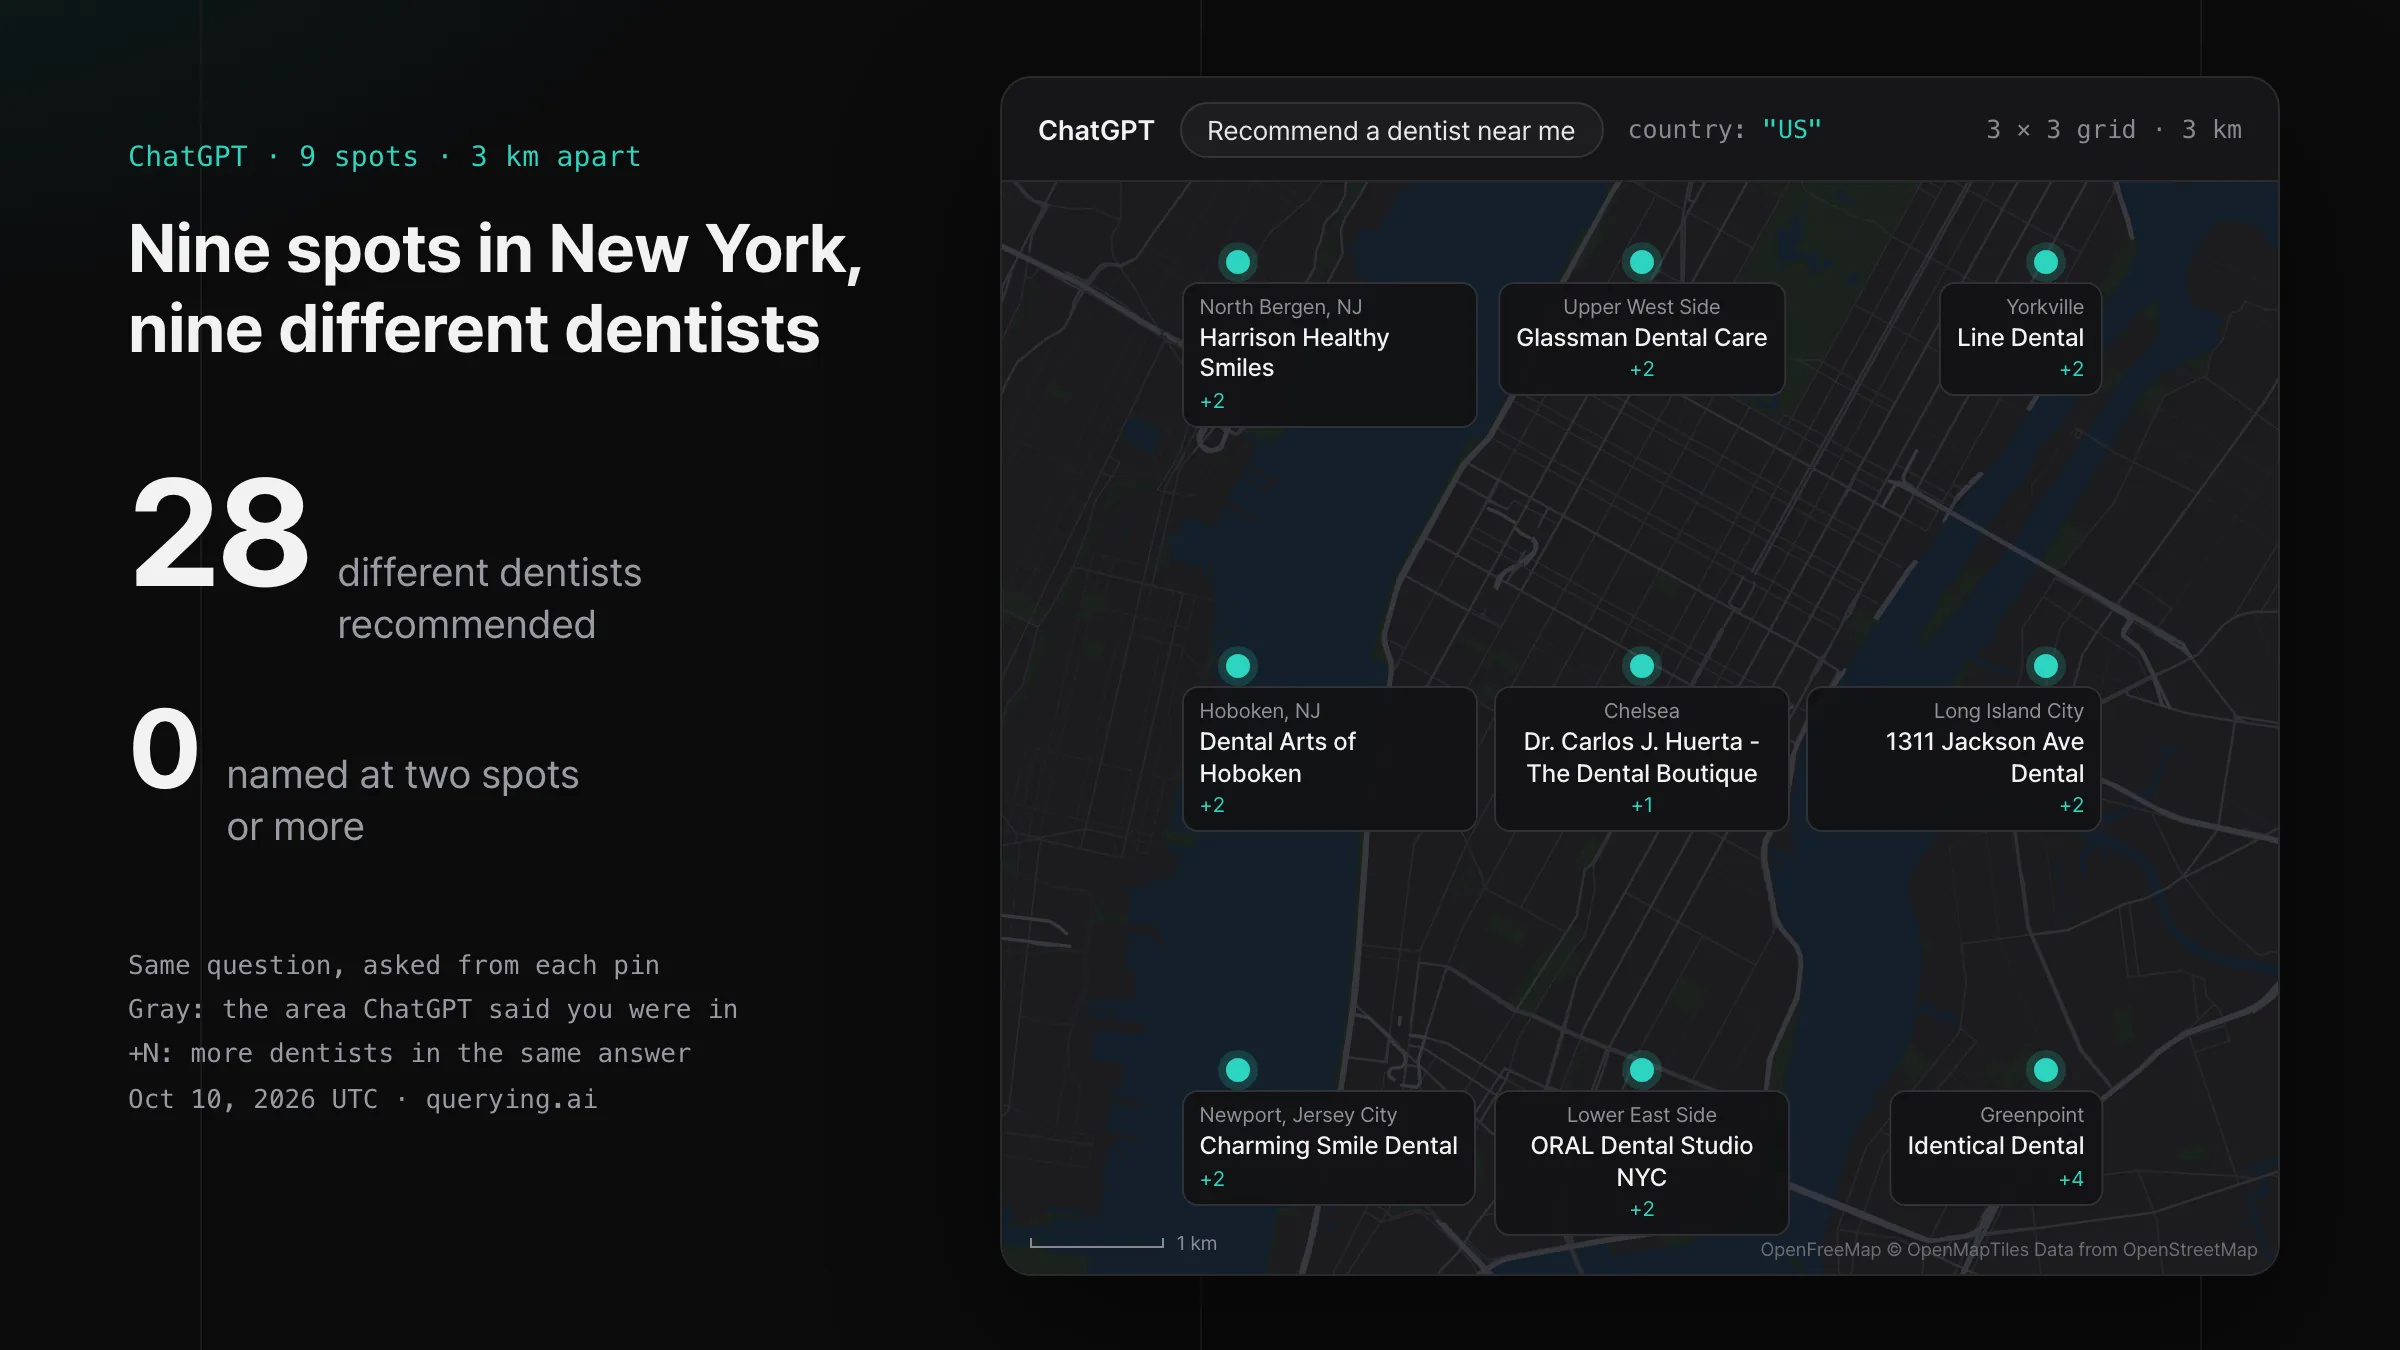This screenshot has height=1350, width=2400.
Task: Click the 'Recommend a dentist near me' prompt field
Action: click(x=1391, y=130)
